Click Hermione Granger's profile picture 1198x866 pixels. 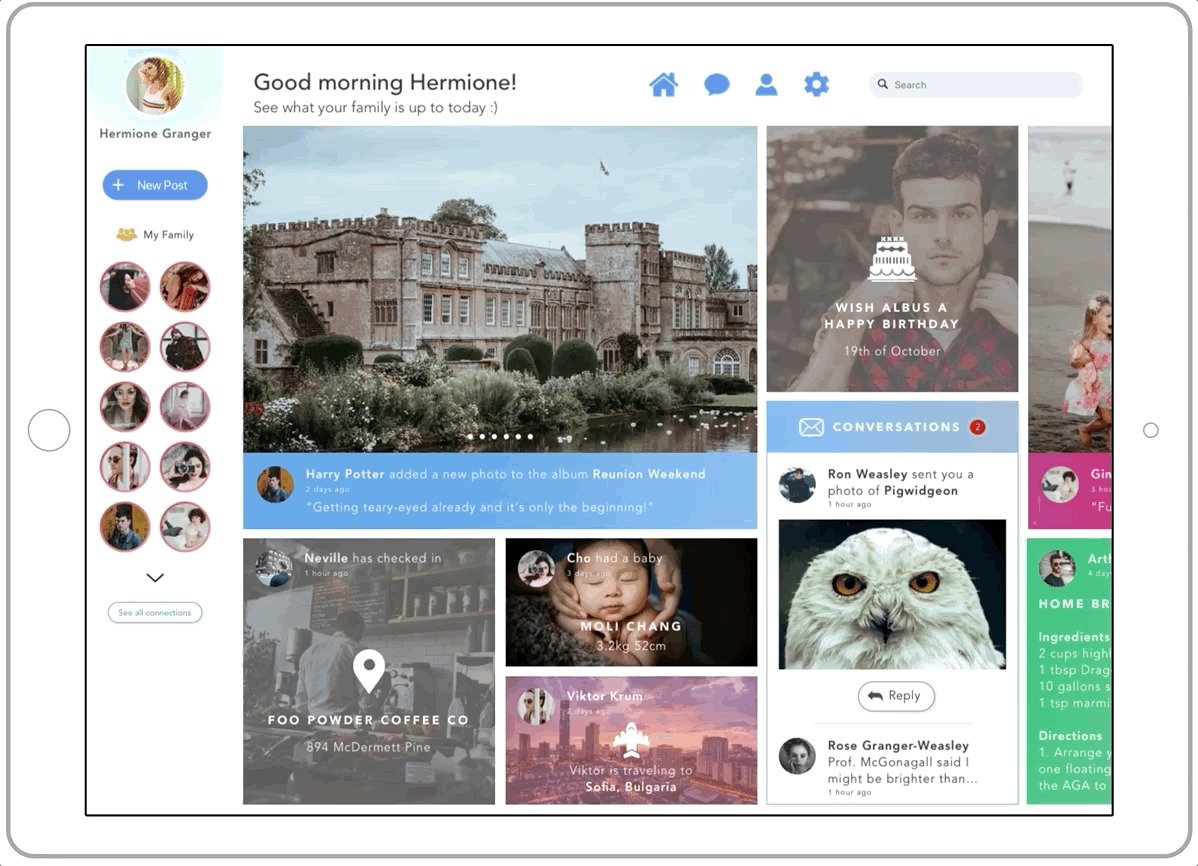click(155, 86)
